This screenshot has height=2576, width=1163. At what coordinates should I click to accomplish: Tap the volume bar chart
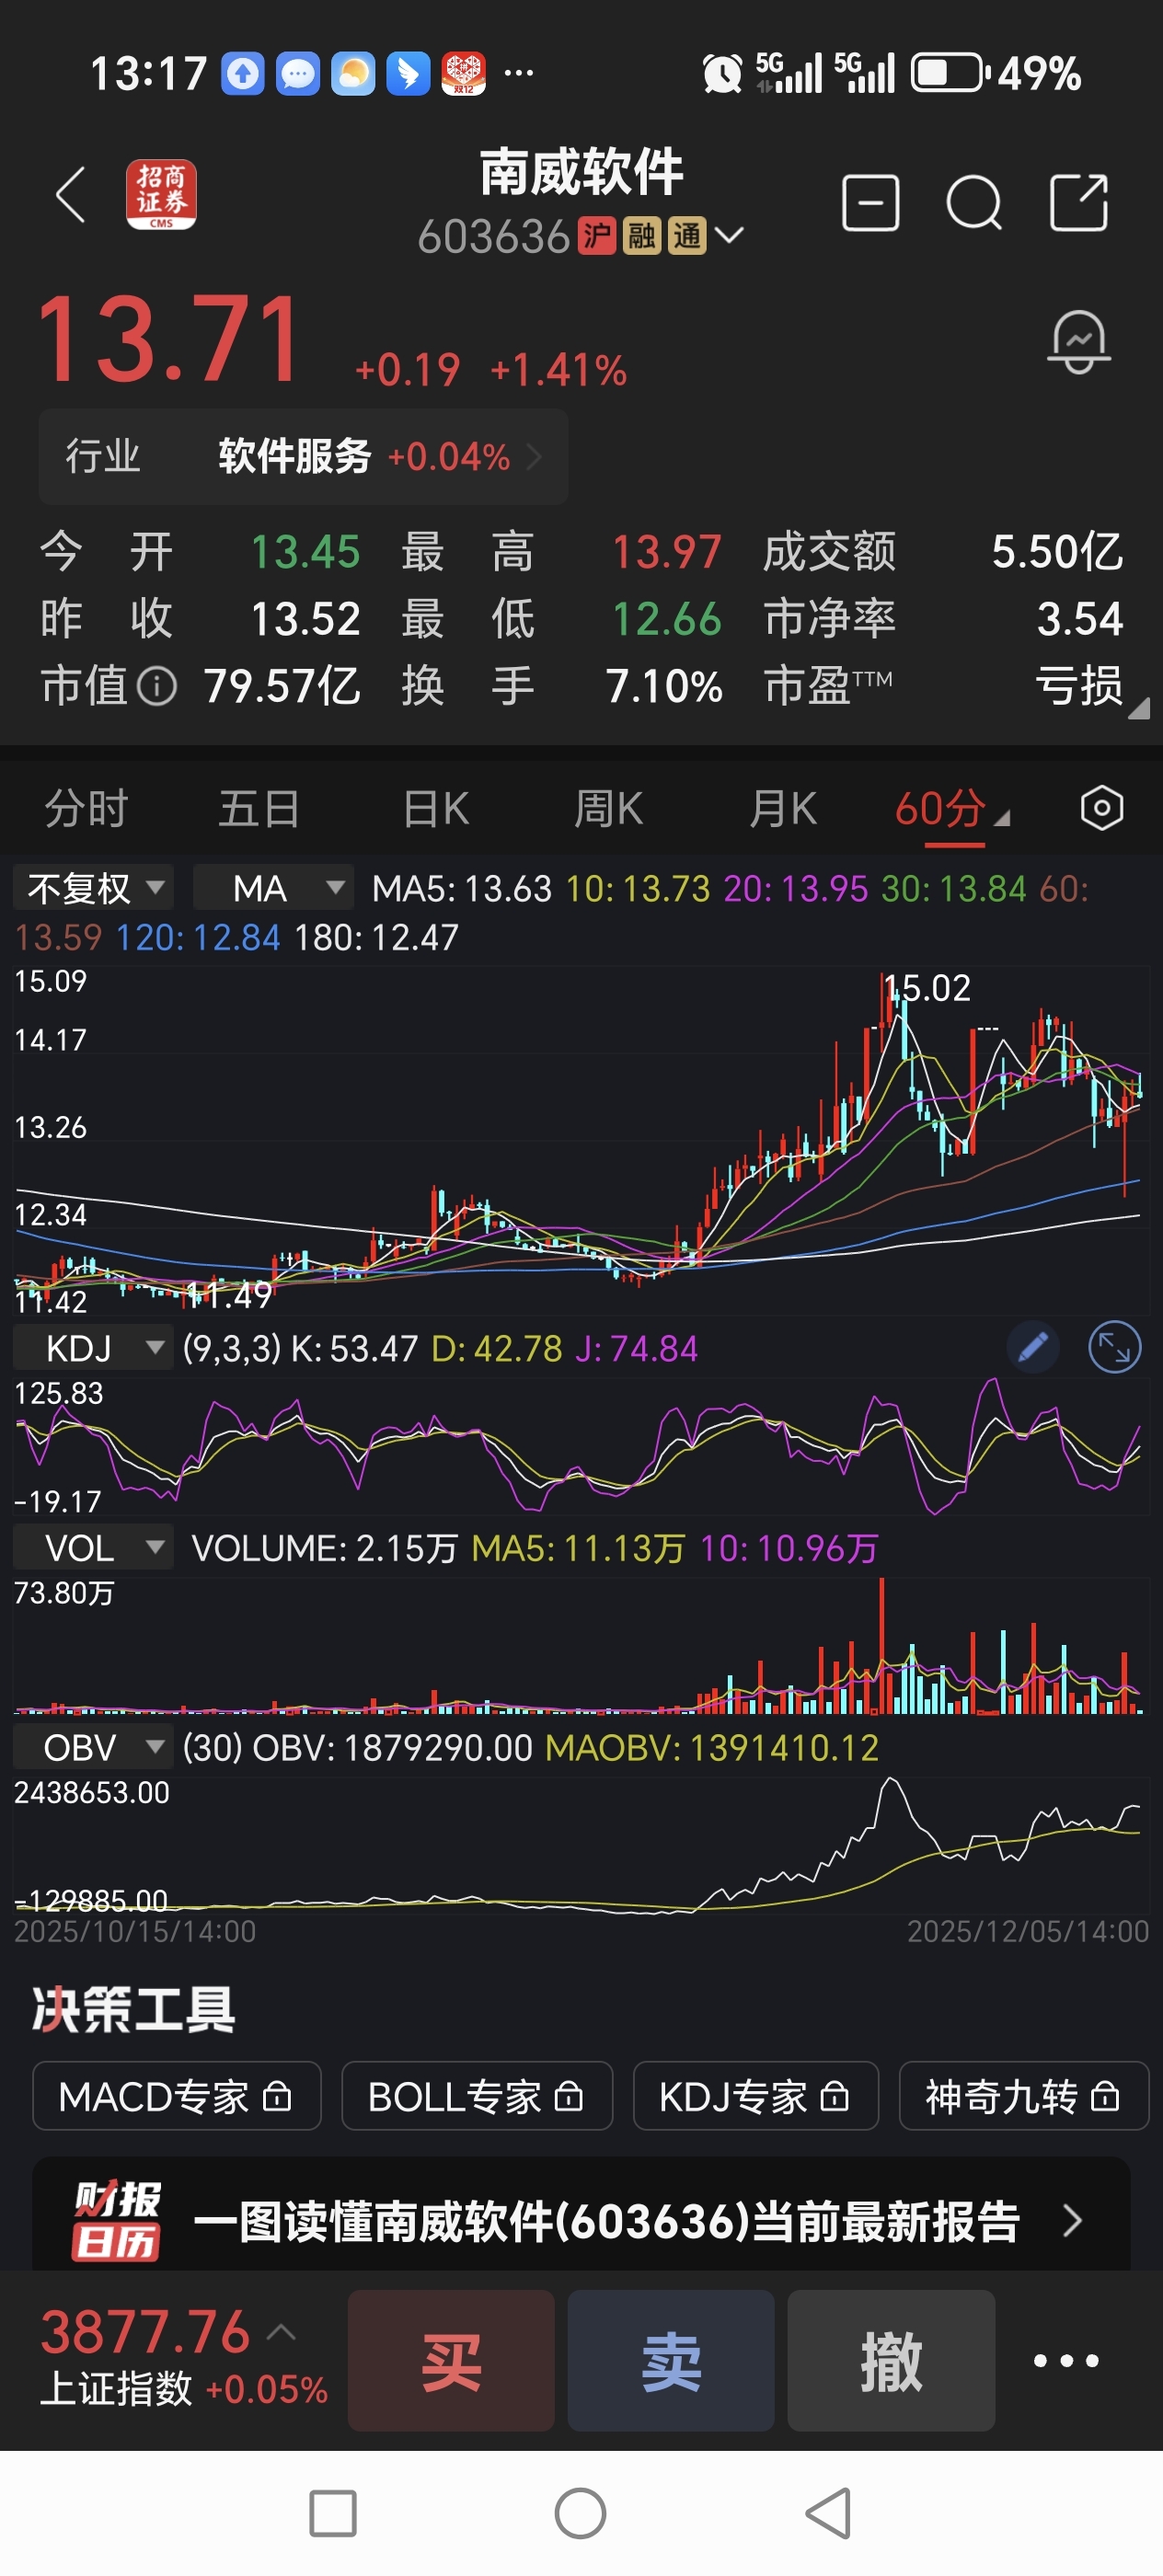(x=580, y=1646)
